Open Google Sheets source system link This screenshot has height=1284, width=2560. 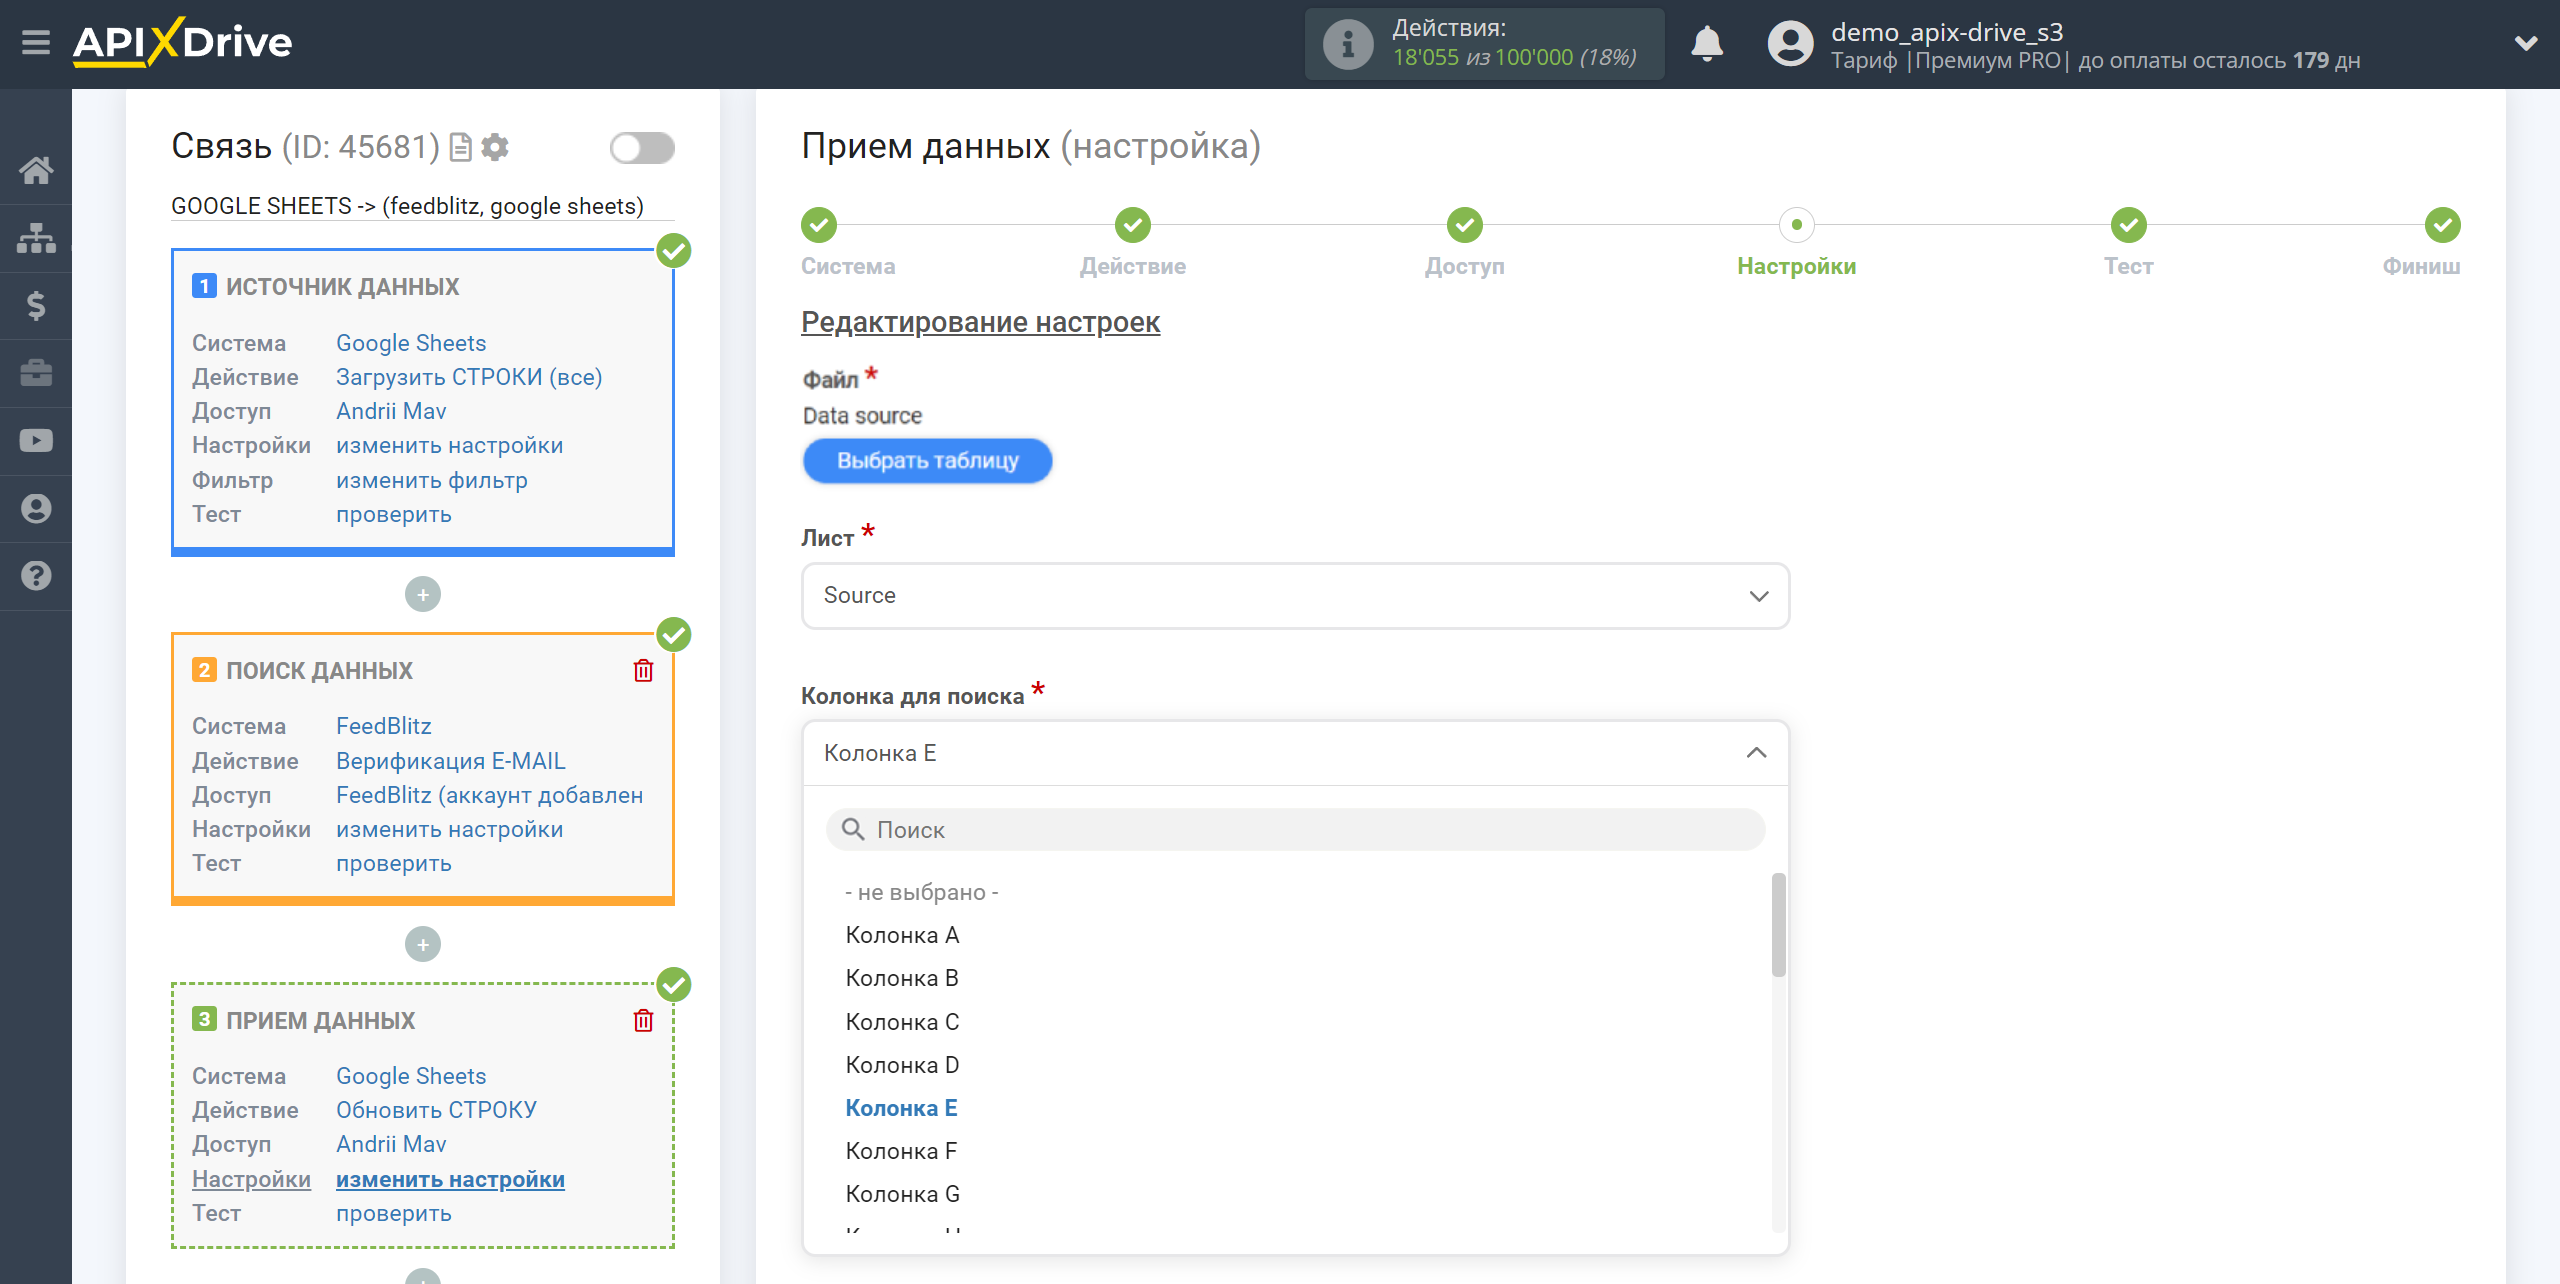tap(411, 343)
